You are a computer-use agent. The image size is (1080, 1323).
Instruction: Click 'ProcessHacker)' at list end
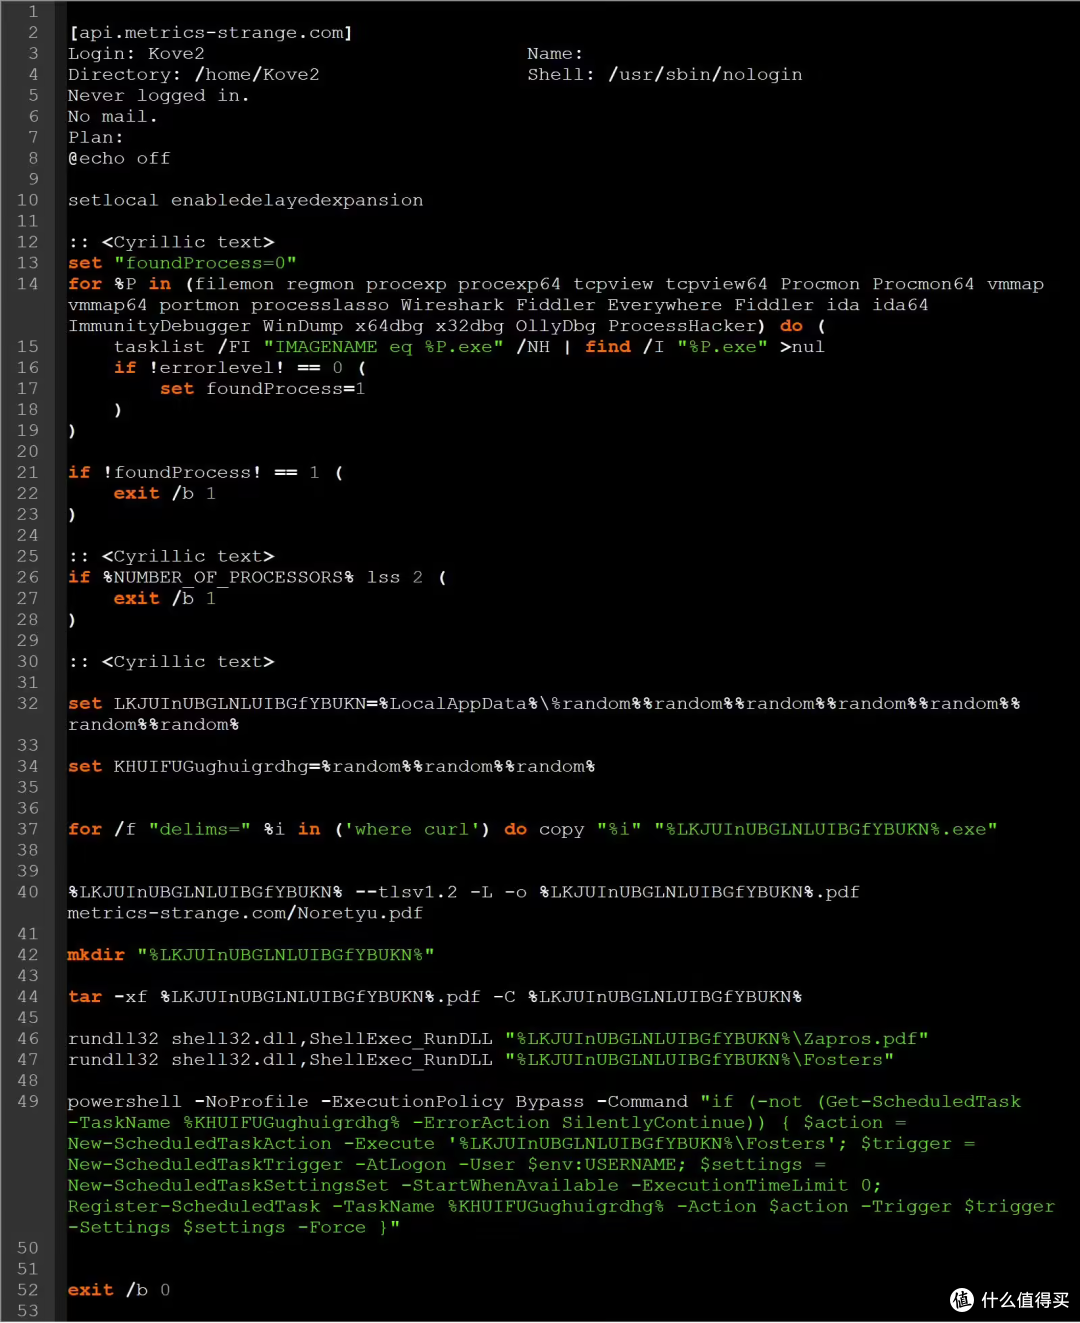click(x=687, y=326)
